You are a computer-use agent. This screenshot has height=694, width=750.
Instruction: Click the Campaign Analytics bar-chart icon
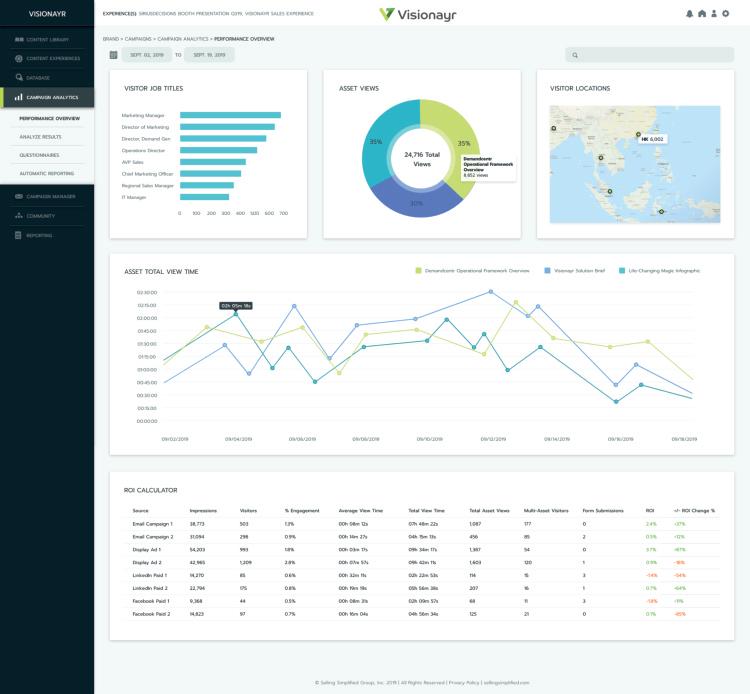point(19,97)
